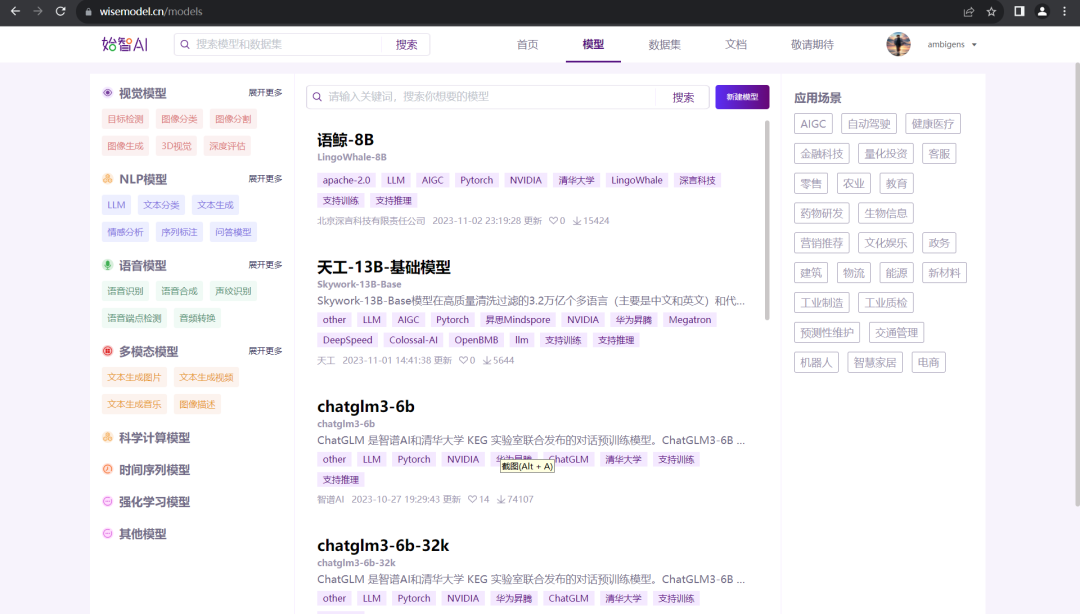Click download icon showing 15424
The image size is (1080, 614).
pos(577,221)
